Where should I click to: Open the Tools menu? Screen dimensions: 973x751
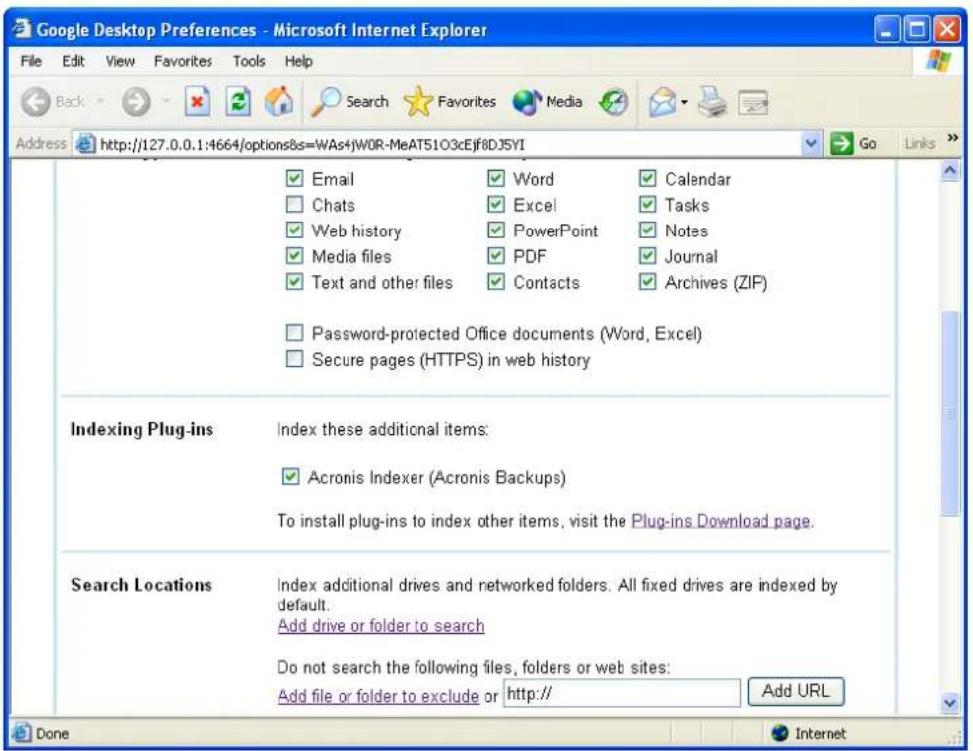[x=249, y=61]
